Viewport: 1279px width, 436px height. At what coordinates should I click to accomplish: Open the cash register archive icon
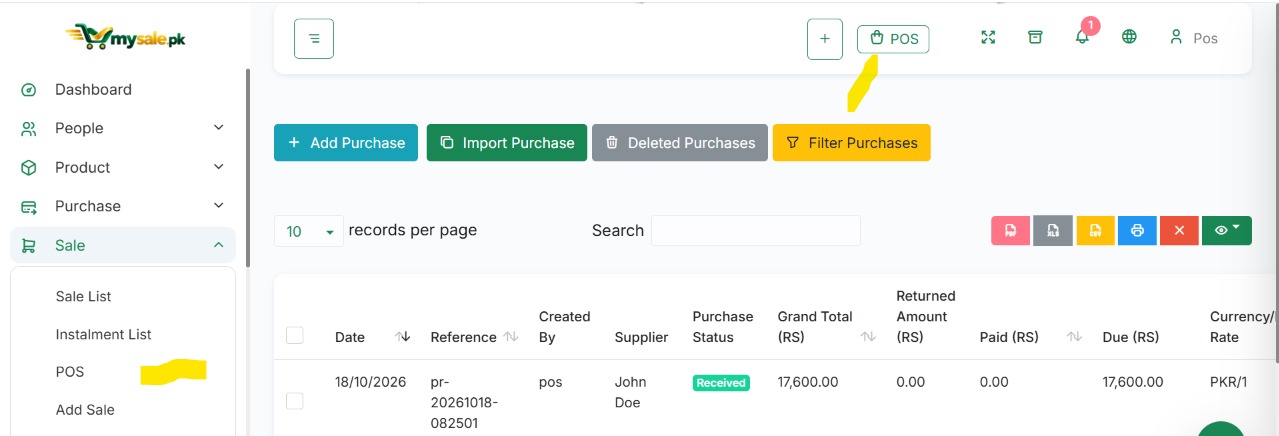tap(1035, 37)
